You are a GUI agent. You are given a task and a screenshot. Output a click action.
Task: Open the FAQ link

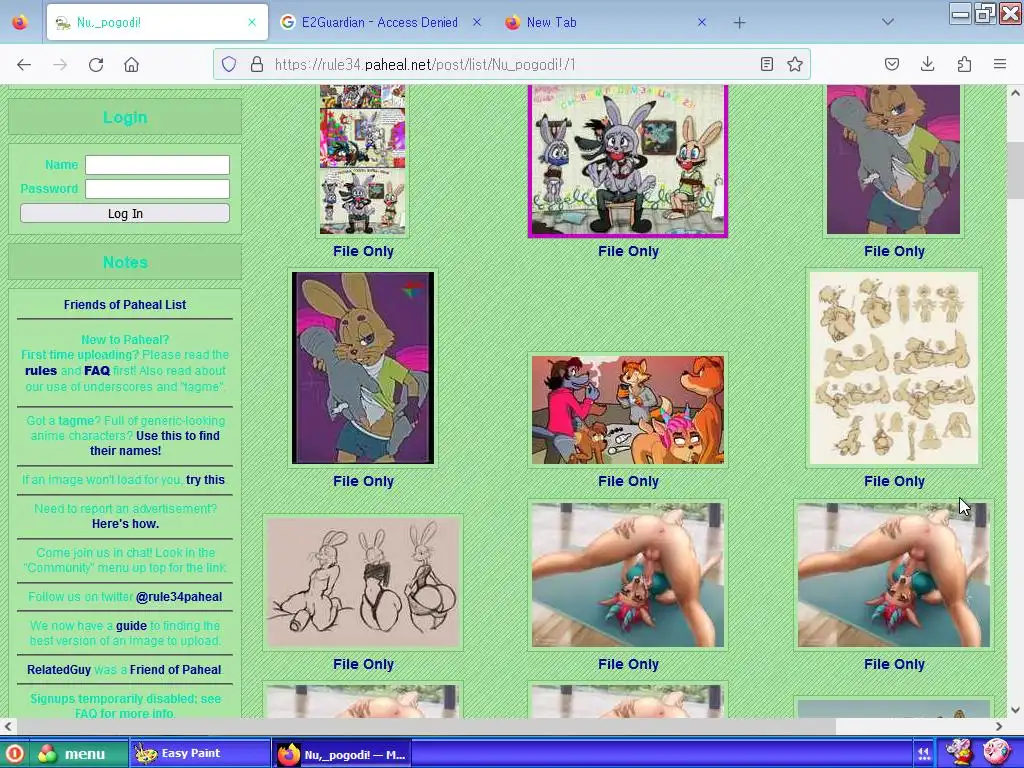[97, 370]
